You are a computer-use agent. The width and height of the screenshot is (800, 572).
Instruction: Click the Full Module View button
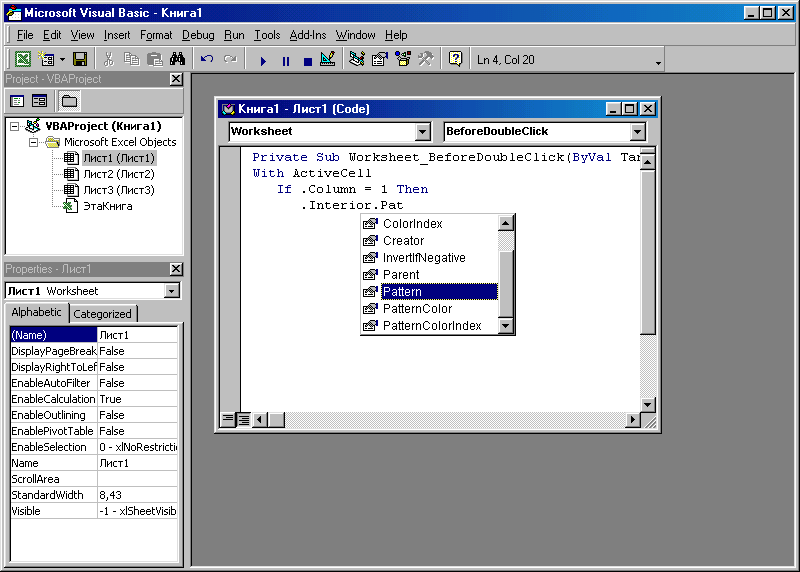244,419
